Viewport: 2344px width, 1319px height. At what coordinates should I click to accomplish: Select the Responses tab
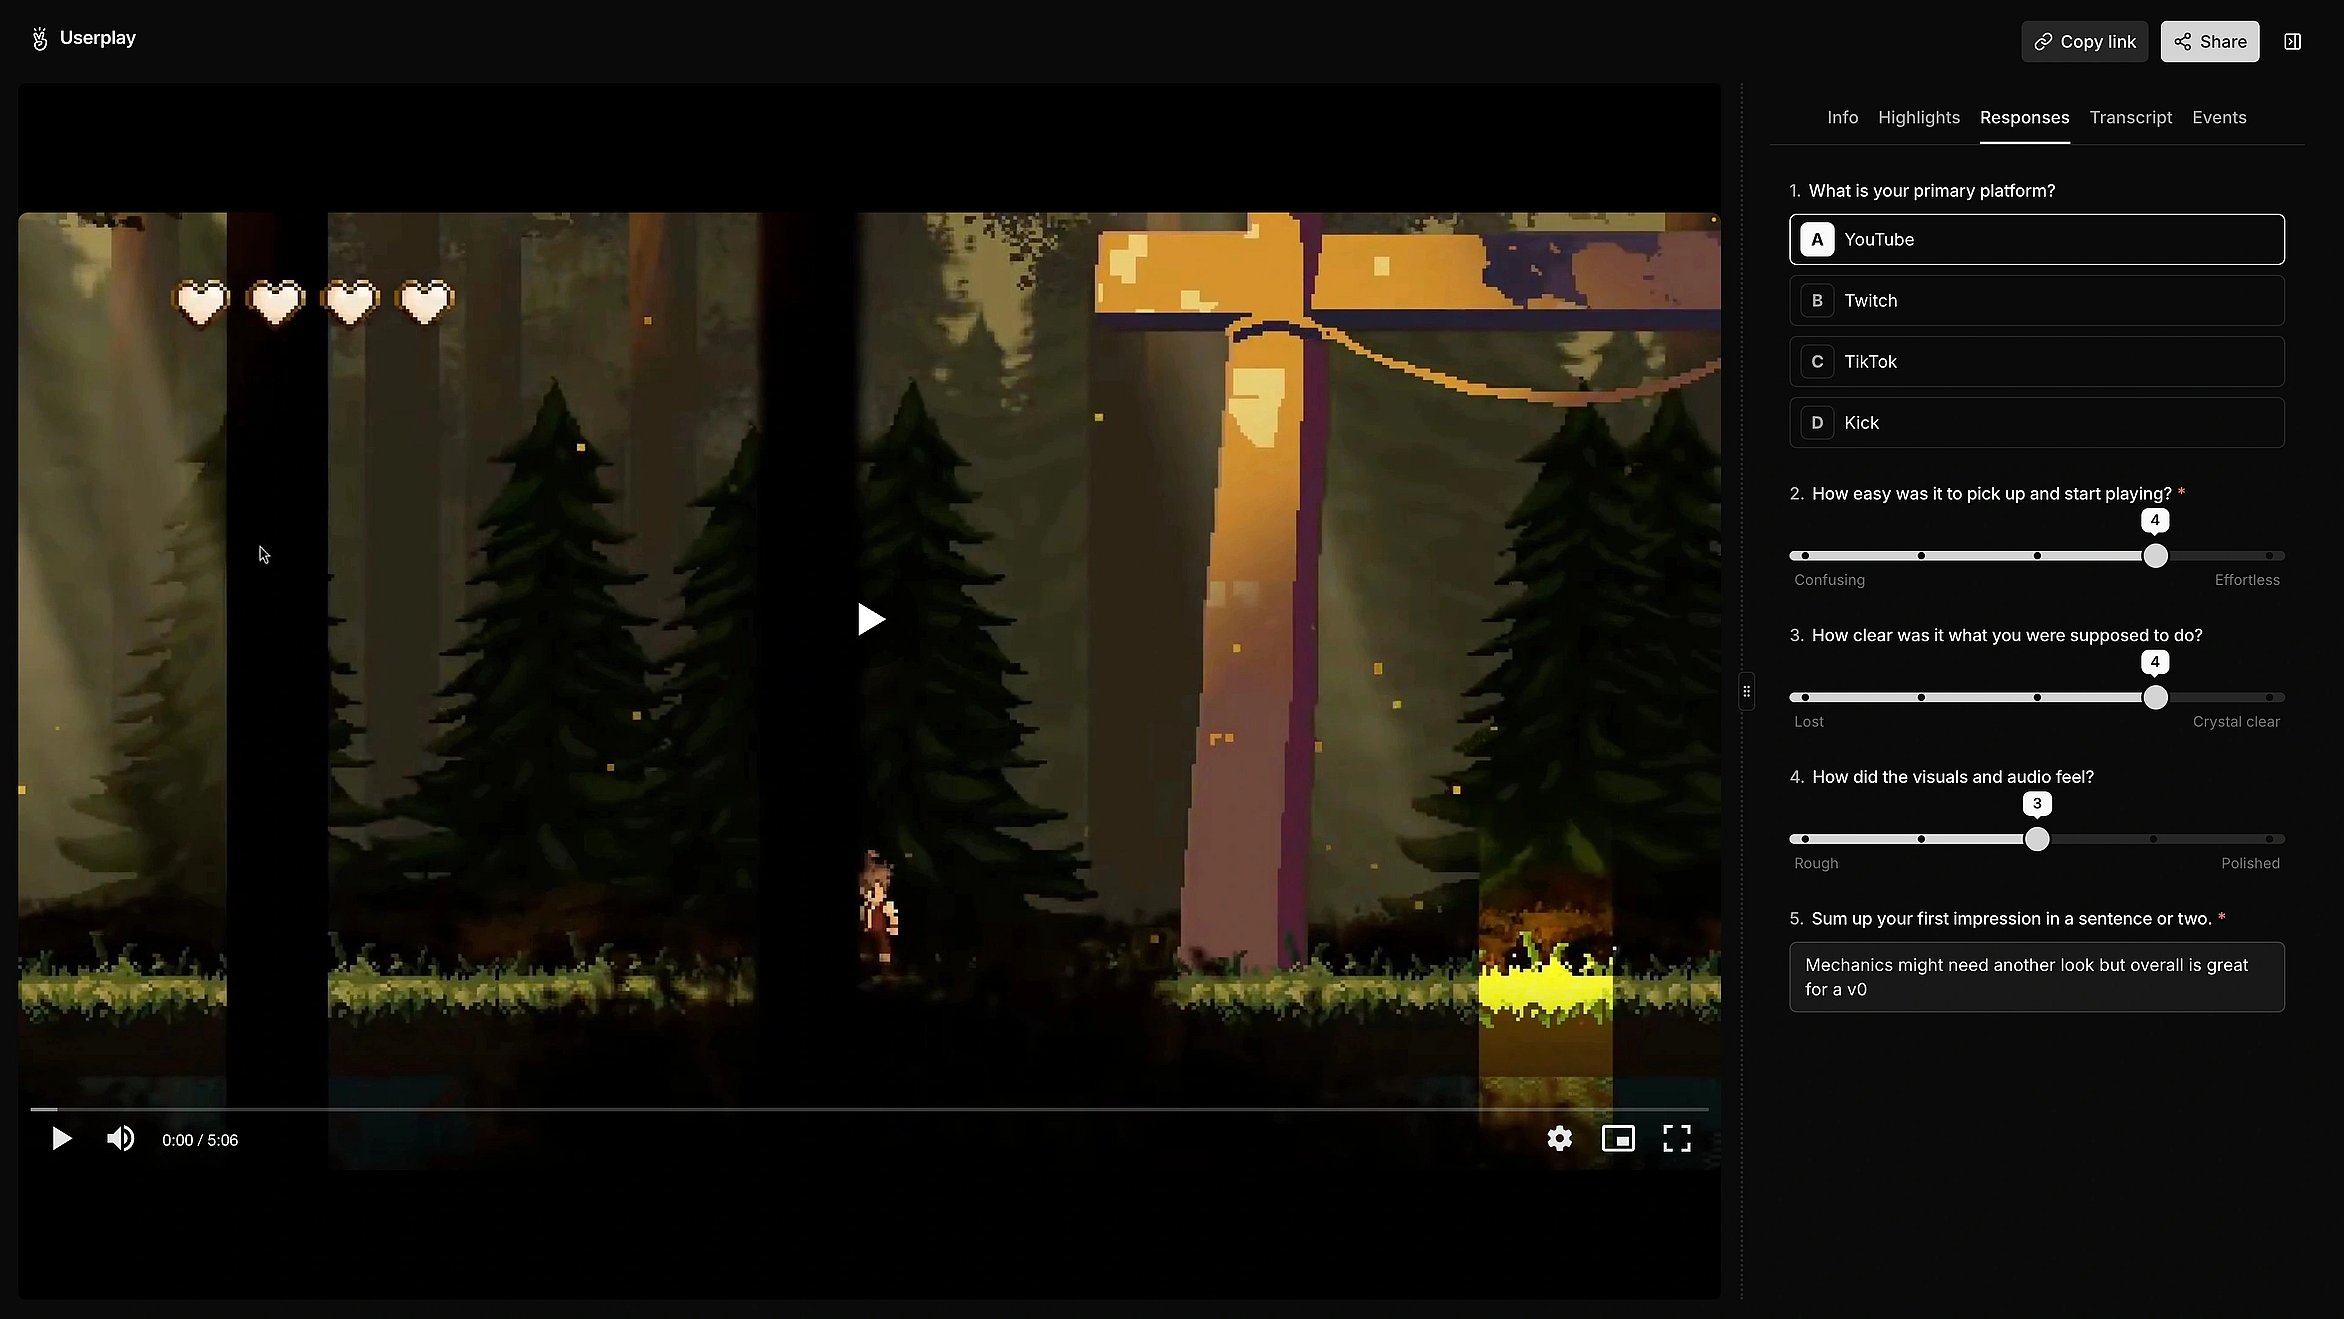coord(2024,118)
